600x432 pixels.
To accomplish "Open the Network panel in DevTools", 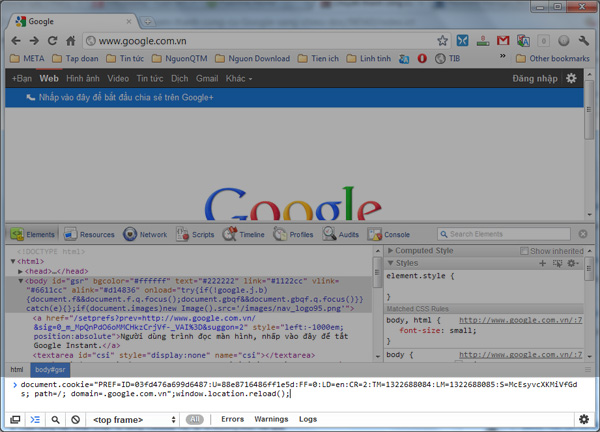I will click(x=145, y=234).
